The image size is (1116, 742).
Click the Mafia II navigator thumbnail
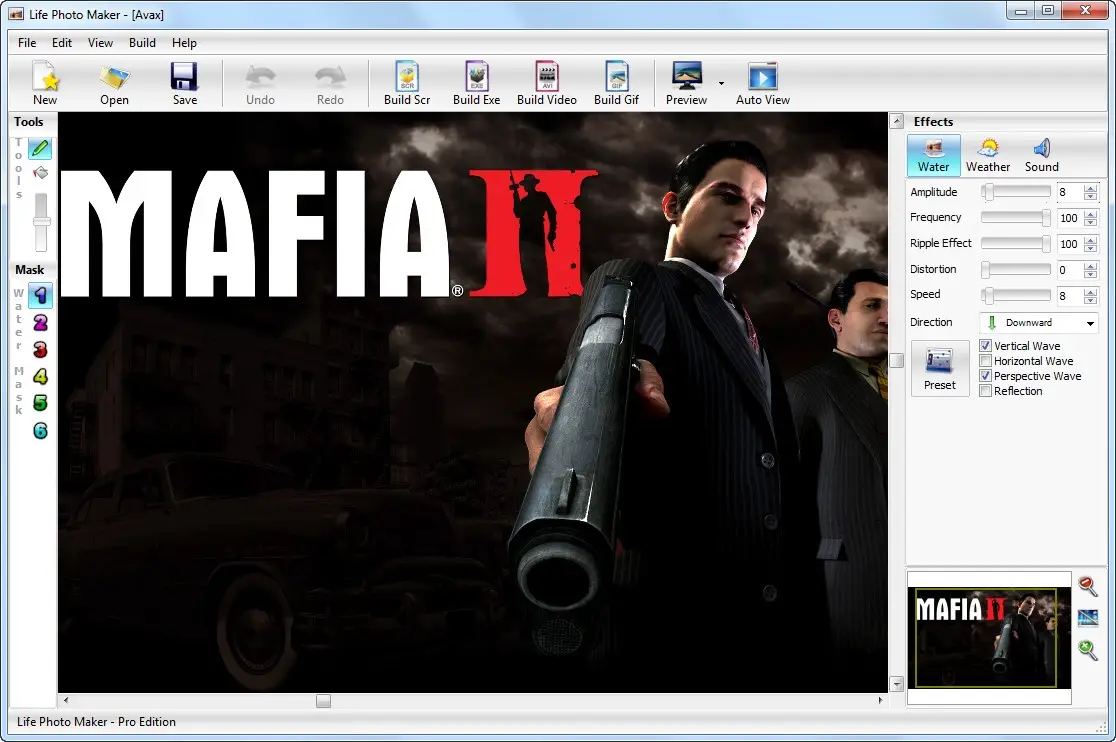coord(989,637)
